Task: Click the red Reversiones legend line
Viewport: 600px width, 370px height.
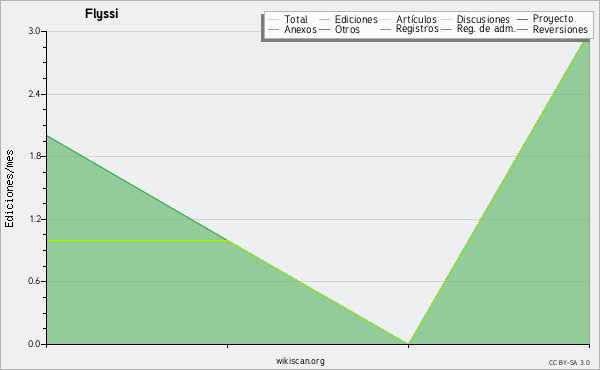Action: pyautogui.click(x=522, y=29)
